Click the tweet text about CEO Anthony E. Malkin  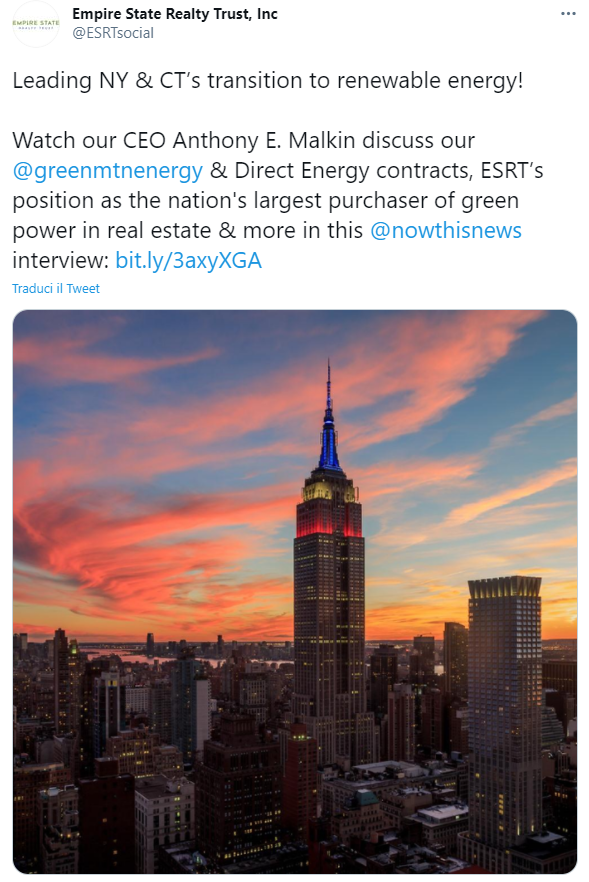pos(244,141)
